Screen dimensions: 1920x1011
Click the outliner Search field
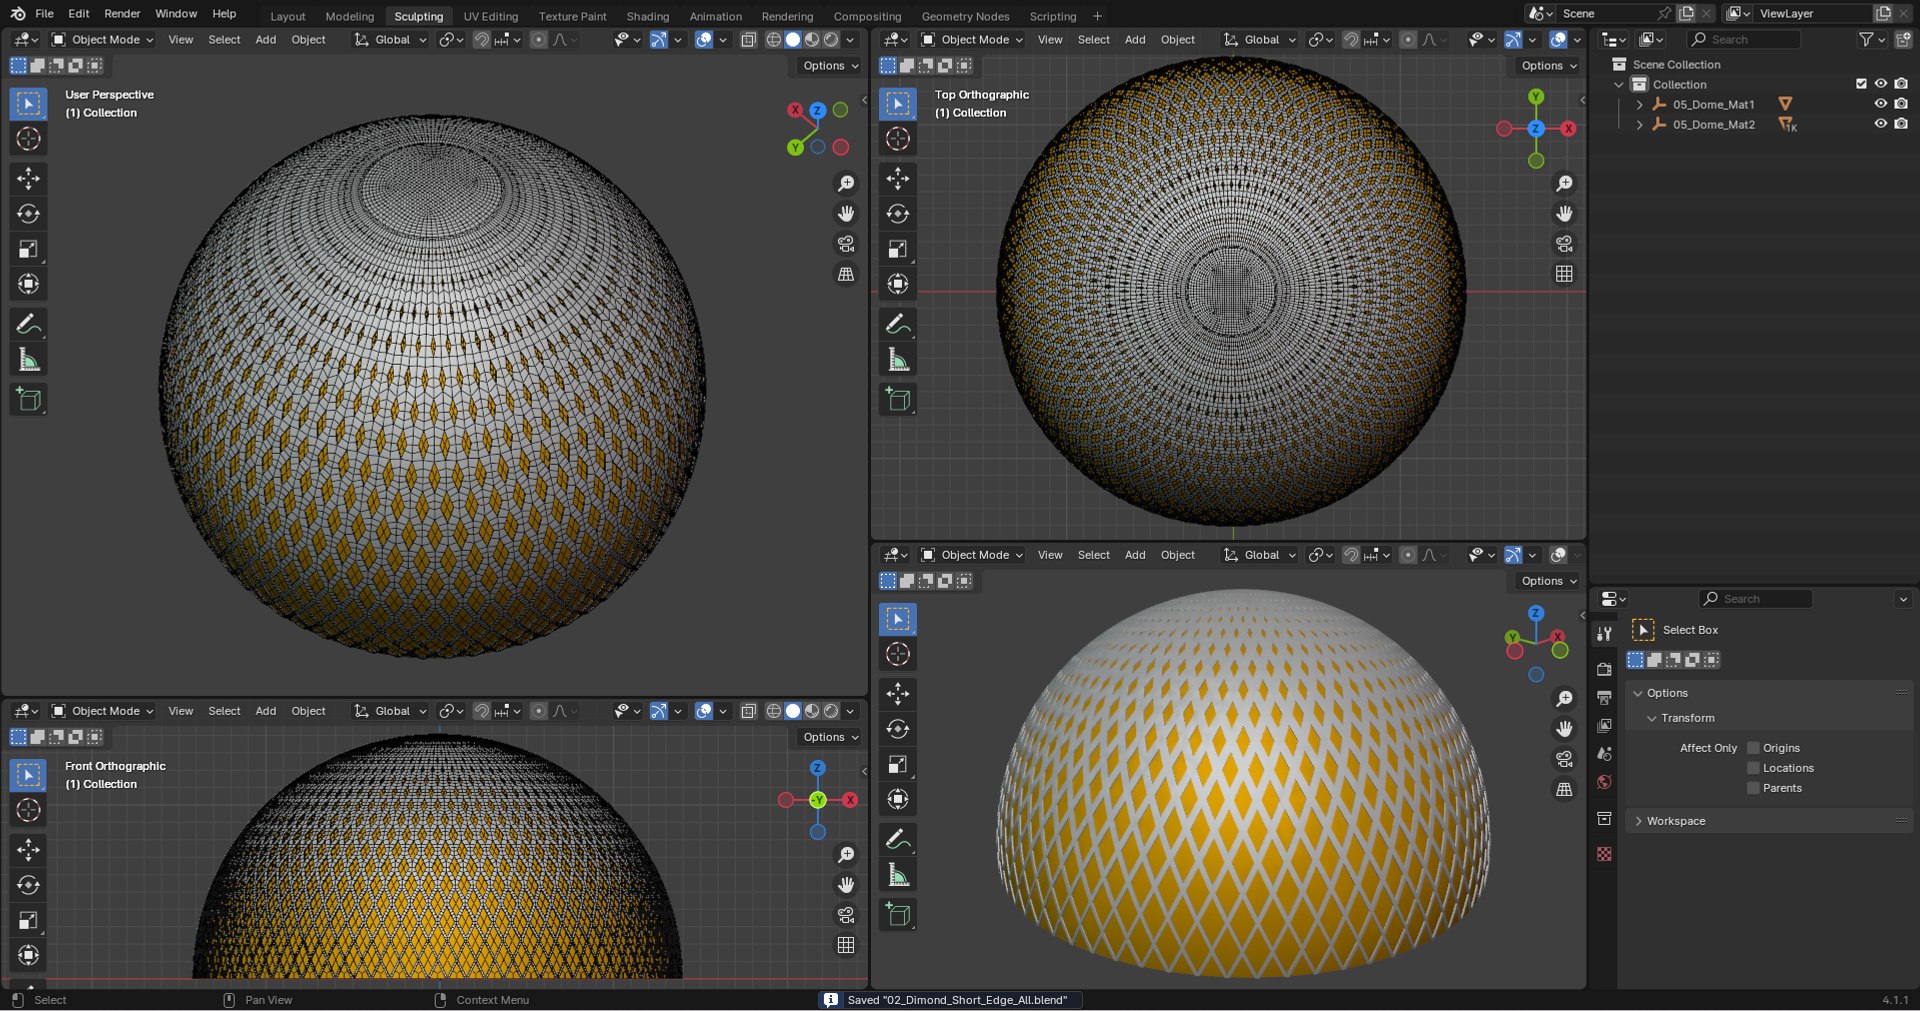click(x=1744, y=39)
